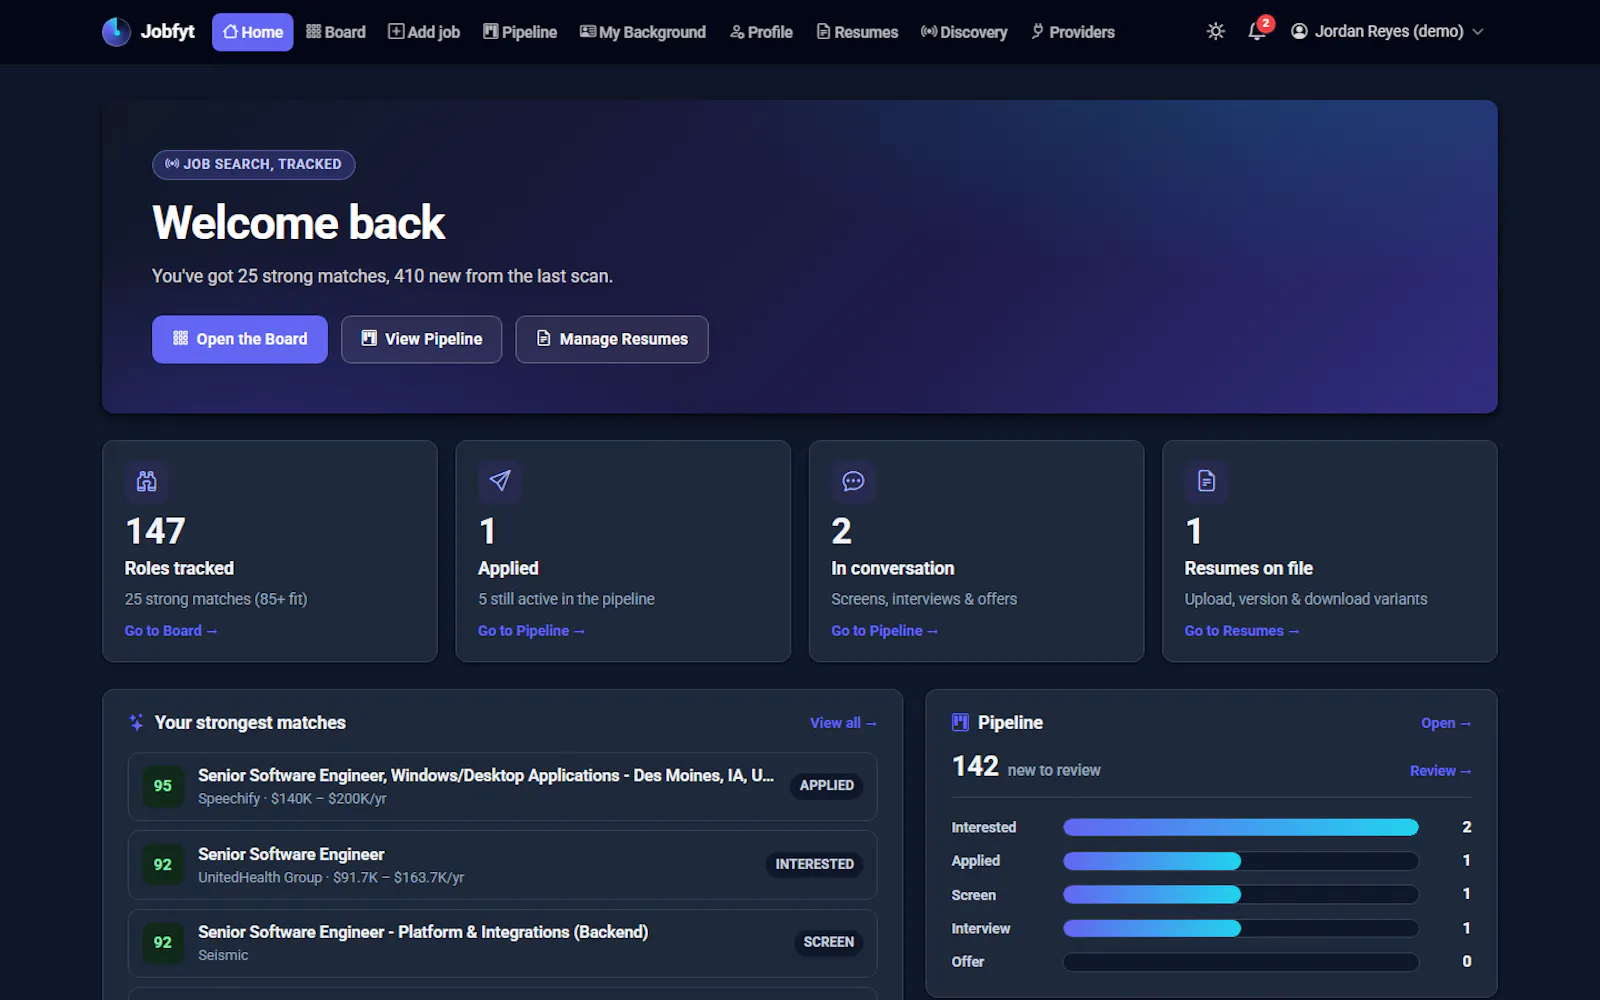This screenshot has width=1600, height=1000.
Task: Click the Open link in Pipeline panel
Action: (1446, 723)
